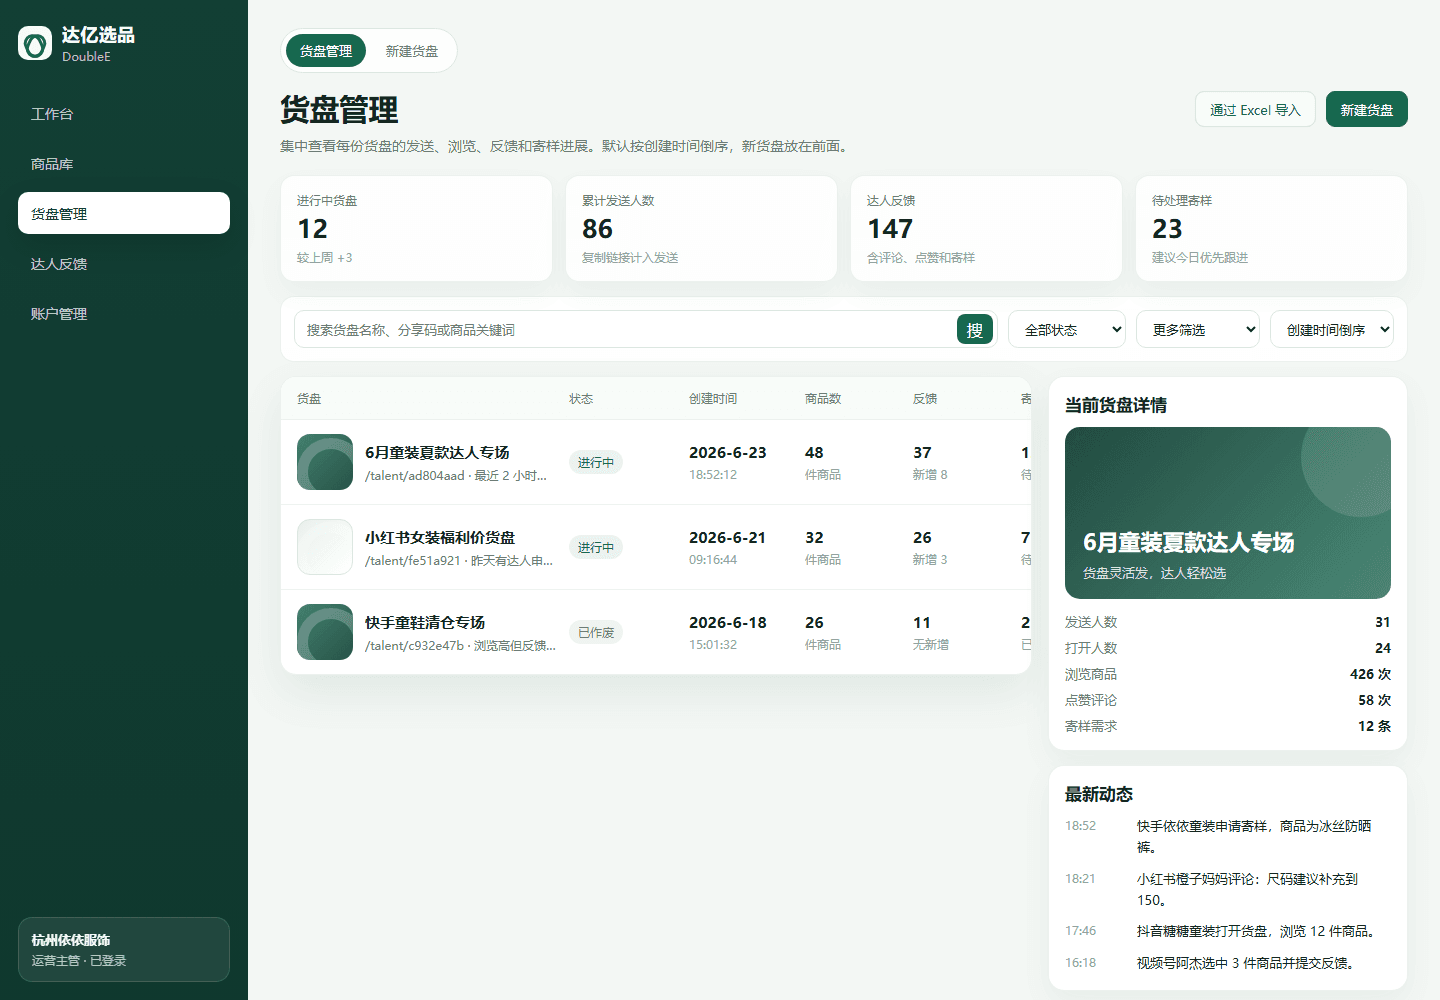Image resolution: width=1440 pixels, height=1000 pixels.
Task: Click the 状态 column header
Action: point(581,398)
